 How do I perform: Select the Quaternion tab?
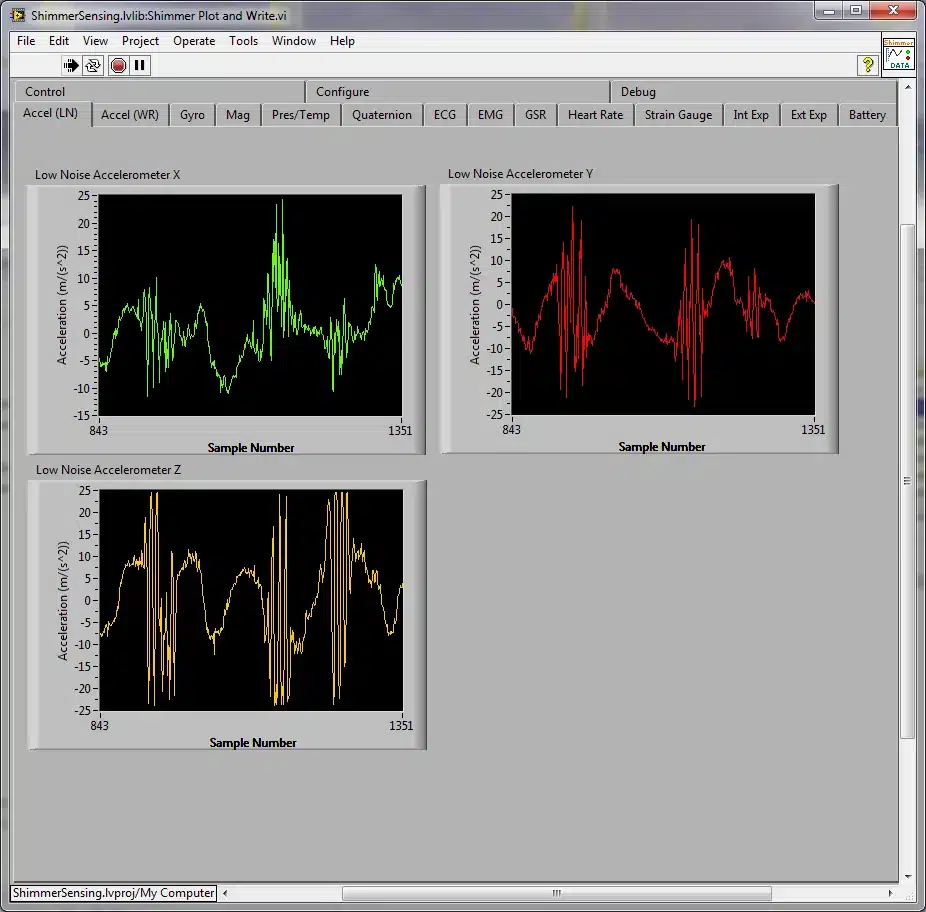click(382, 115)
